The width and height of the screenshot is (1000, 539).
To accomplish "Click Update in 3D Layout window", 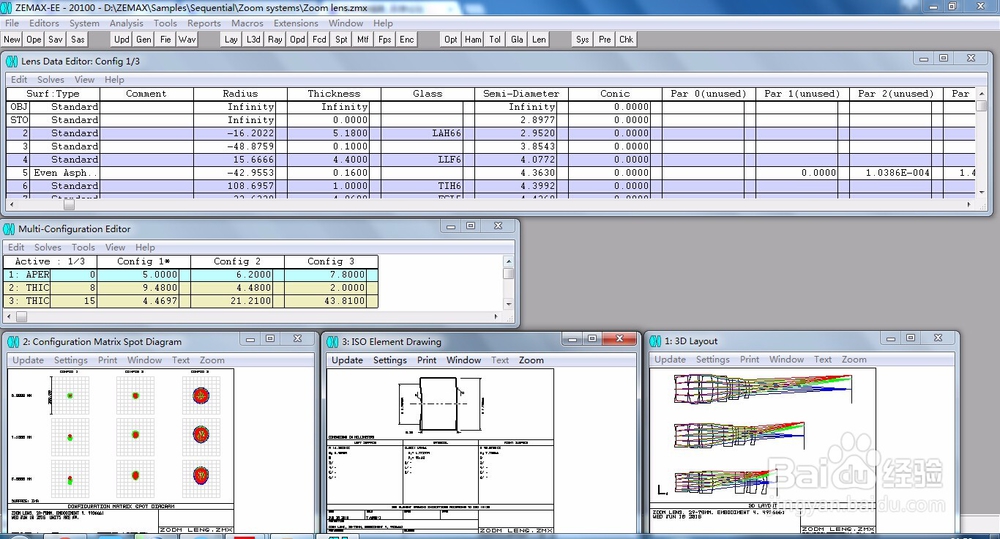I will (x=670, y=360).
